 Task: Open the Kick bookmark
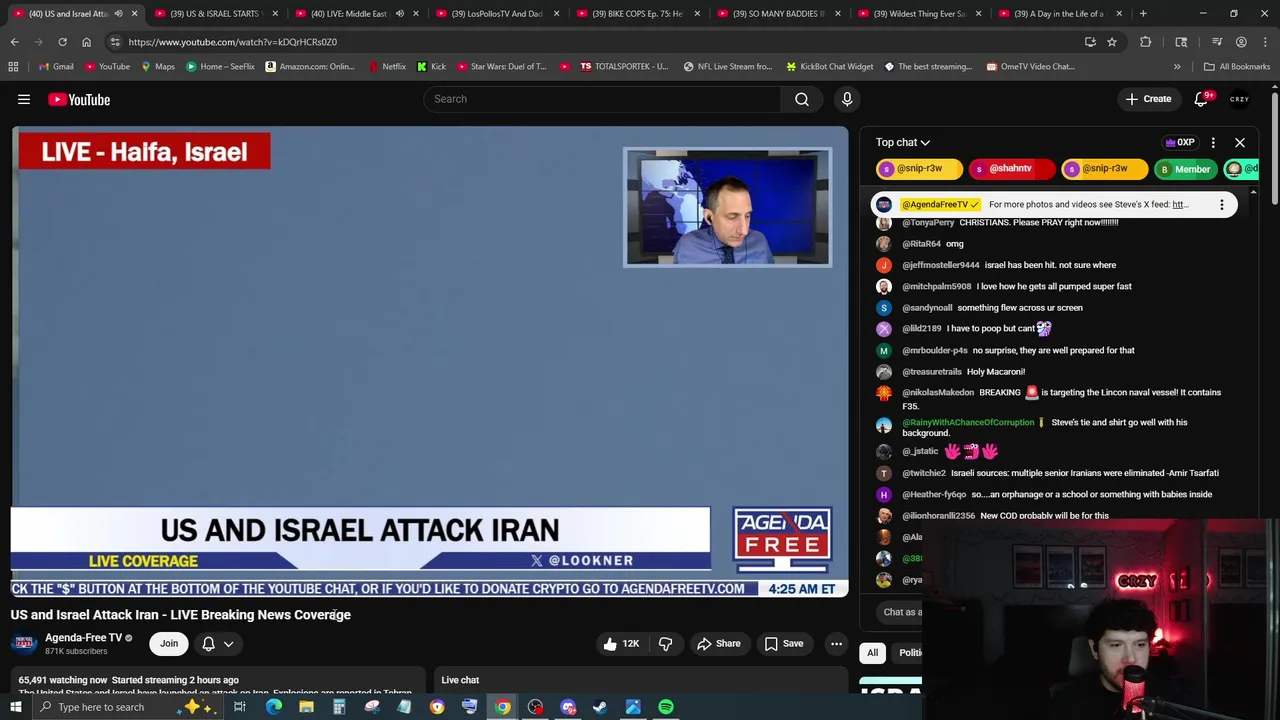tap(430, 67)
